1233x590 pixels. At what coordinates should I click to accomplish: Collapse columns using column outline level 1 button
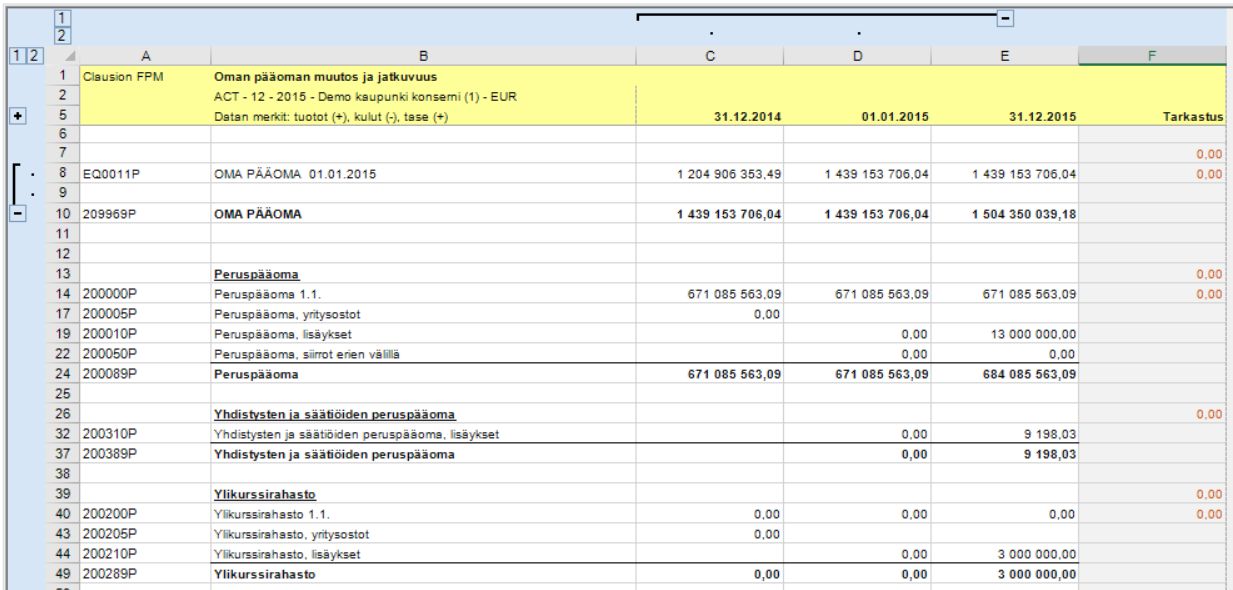coord(64,18)
